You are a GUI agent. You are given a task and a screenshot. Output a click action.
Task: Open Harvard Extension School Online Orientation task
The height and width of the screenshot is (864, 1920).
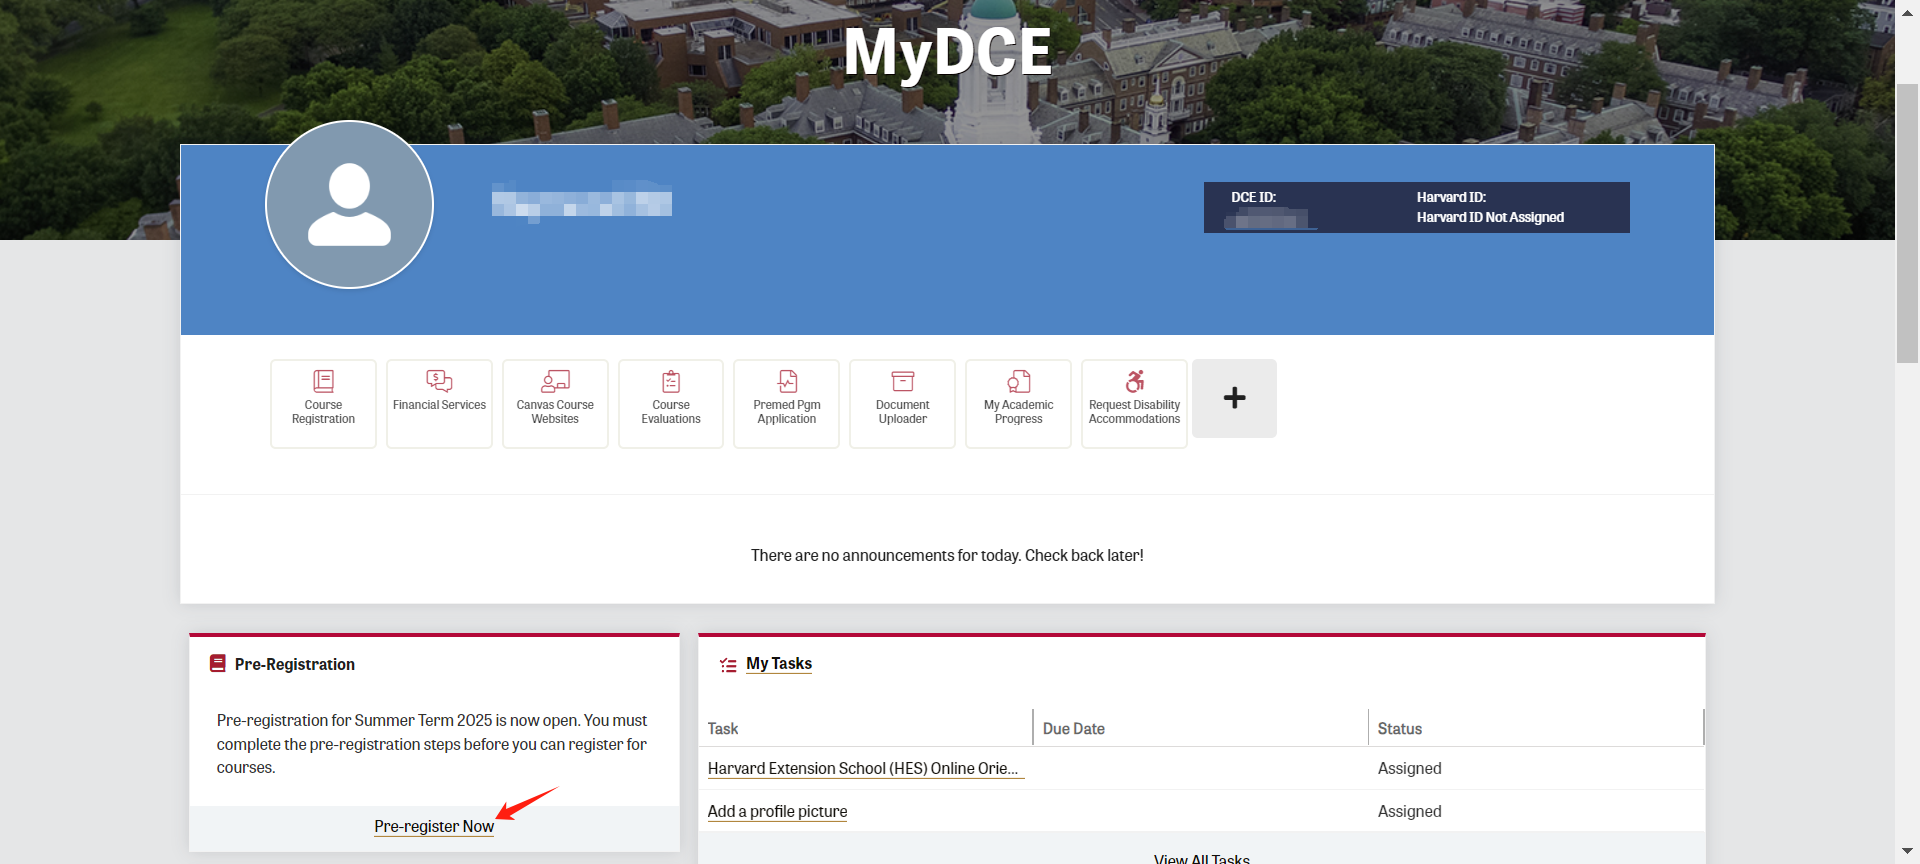(x=863, y=768)
